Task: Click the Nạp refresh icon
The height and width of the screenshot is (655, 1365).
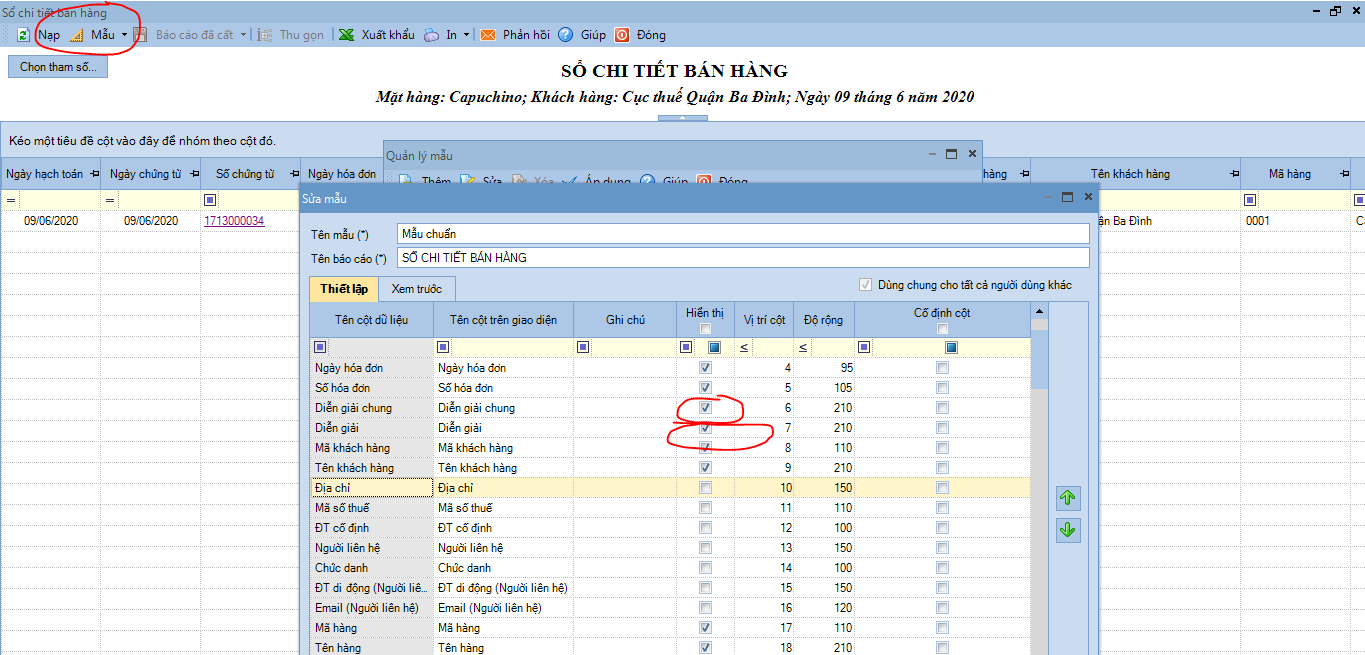Action: (x=23, y=35)
